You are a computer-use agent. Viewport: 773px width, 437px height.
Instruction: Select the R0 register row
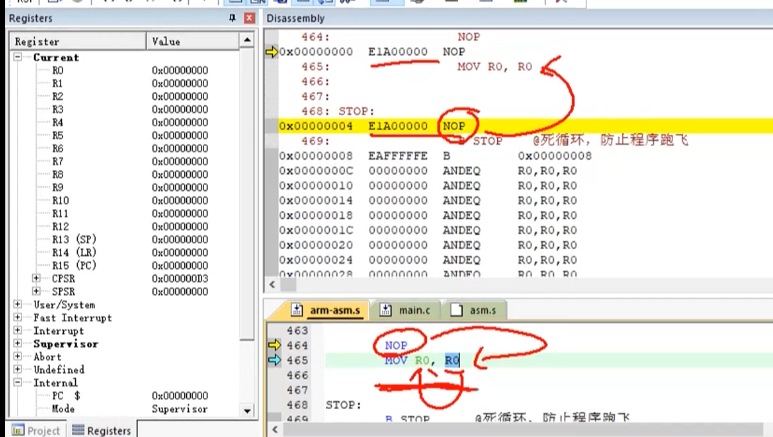[126, 70]
